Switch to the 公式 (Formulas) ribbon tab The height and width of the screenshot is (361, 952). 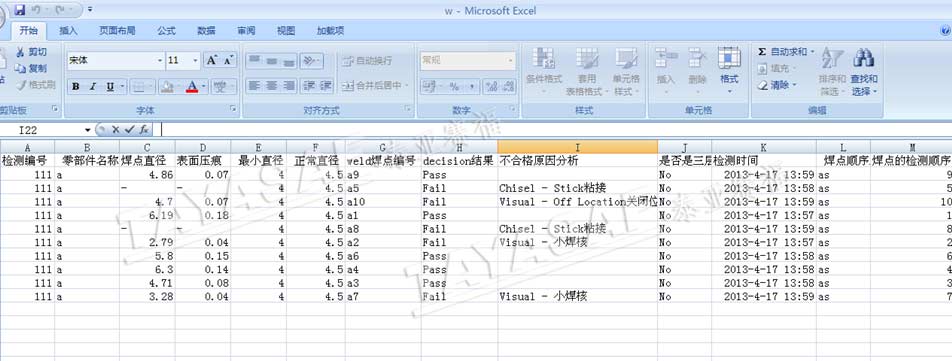tap(166, 30)
